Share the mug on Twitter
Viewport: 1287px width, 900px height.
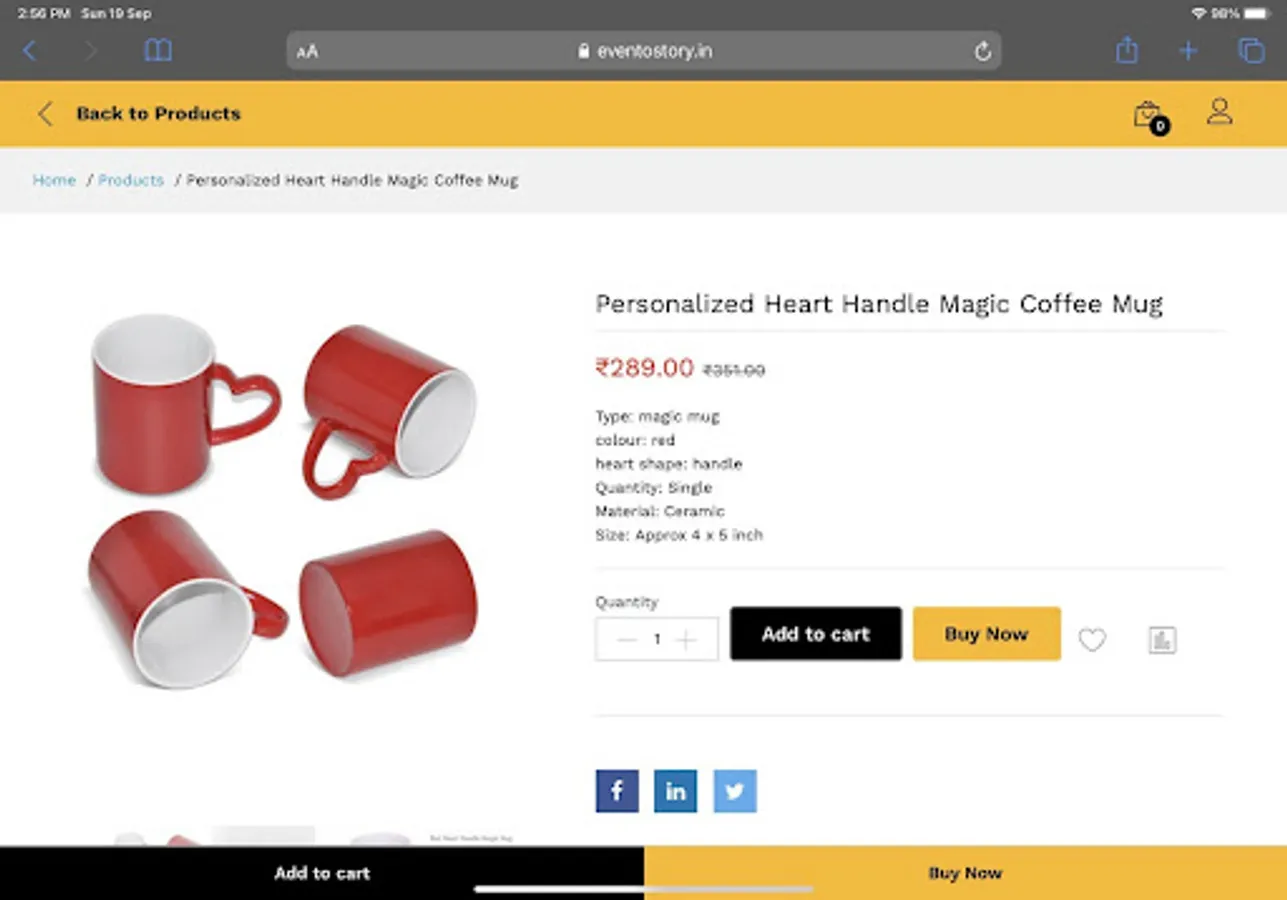click(x=734, y=790)
